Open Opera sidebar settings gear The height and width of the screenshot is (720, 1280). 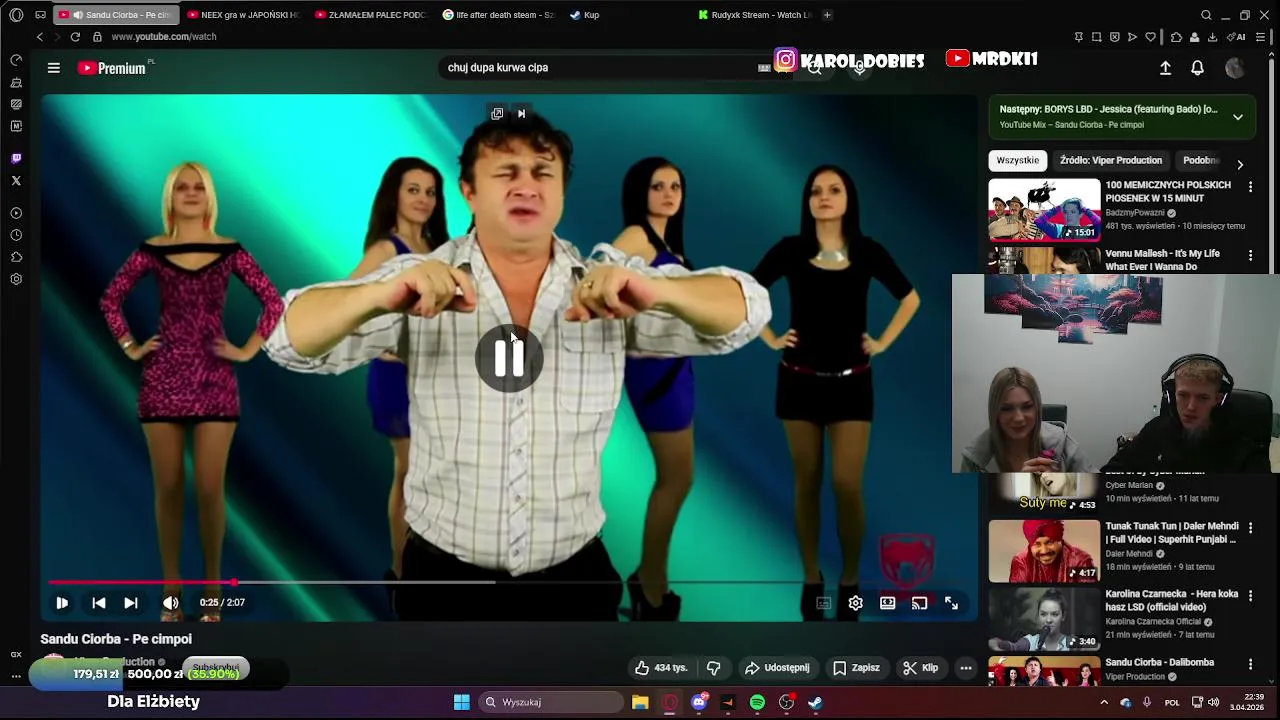tap(16, 279)
